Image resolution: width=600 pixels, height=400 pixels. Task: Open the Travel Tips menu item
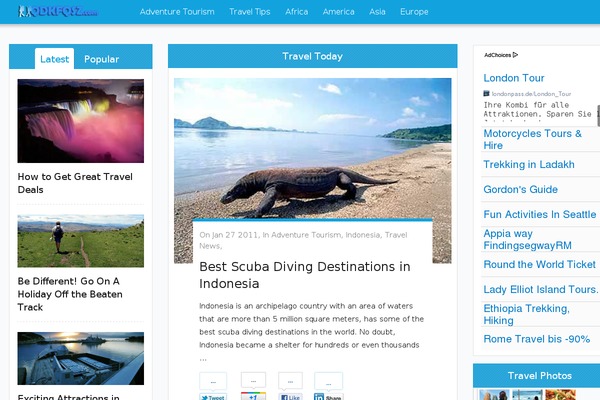coord(249,12)
